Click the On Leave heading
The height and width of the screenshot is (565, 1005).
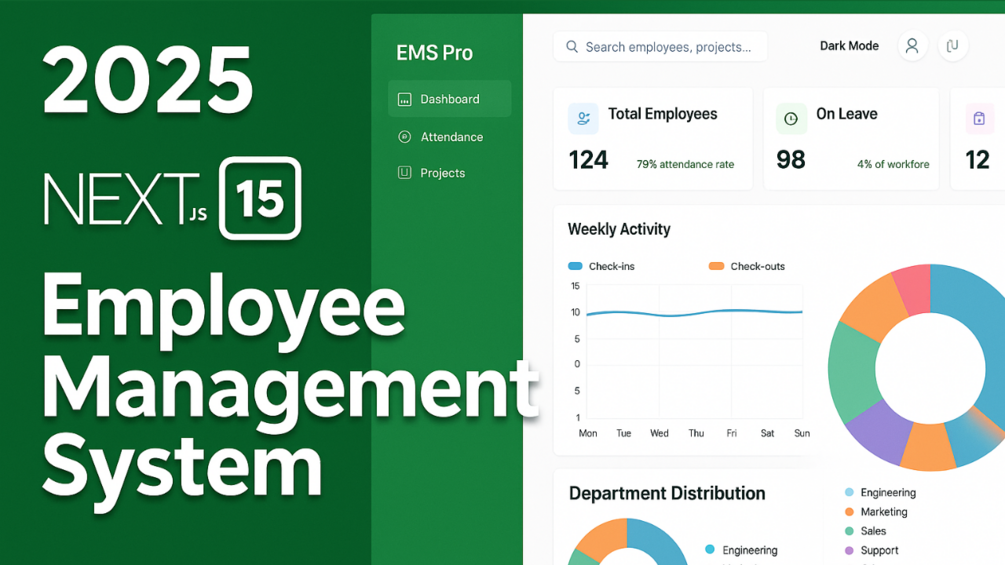point(847,114)
